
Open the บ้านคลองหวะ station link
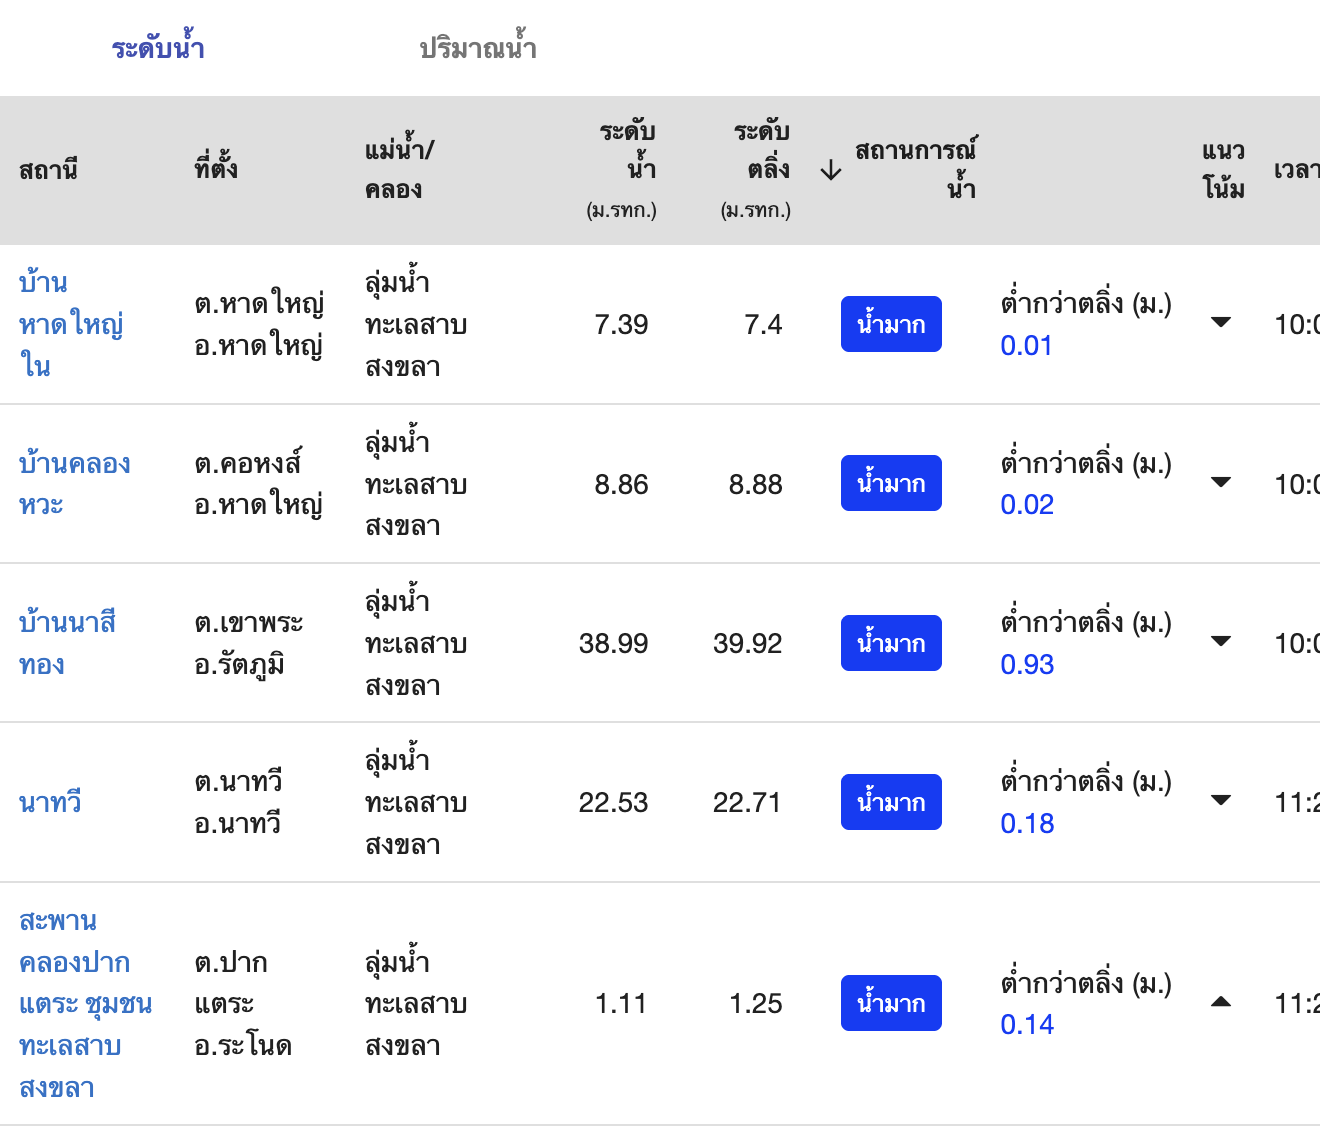(x=74, y=484)
